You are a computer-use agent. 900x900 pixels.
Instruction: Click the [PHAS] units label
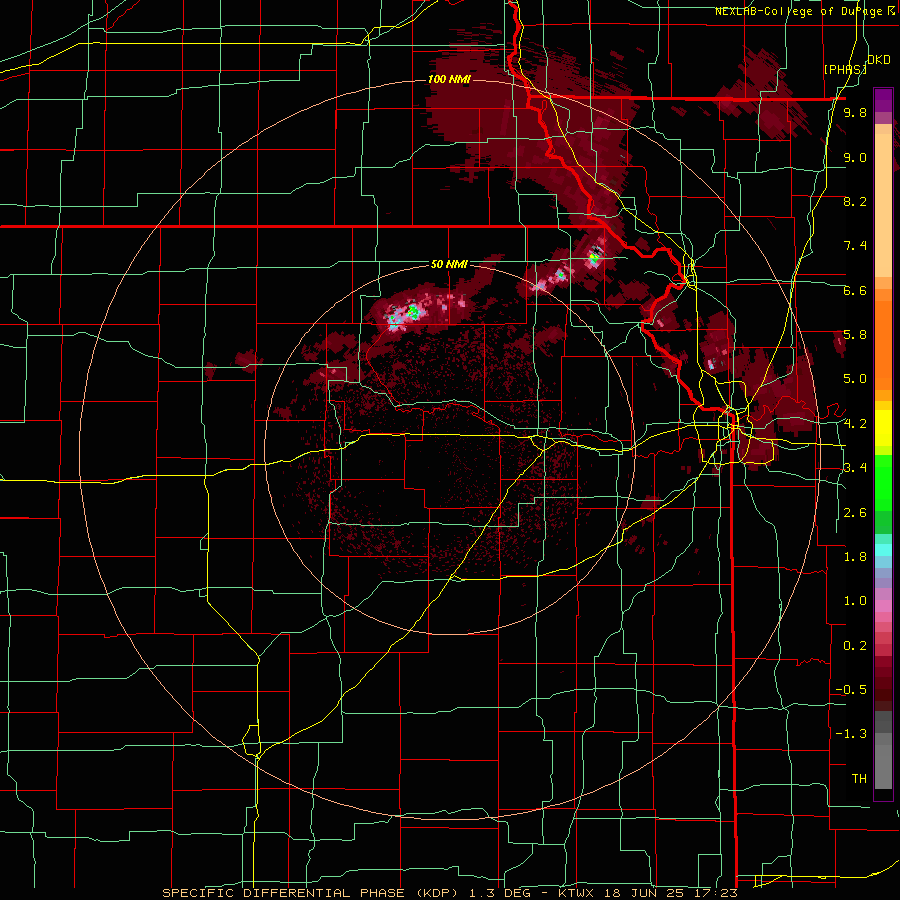845,69
